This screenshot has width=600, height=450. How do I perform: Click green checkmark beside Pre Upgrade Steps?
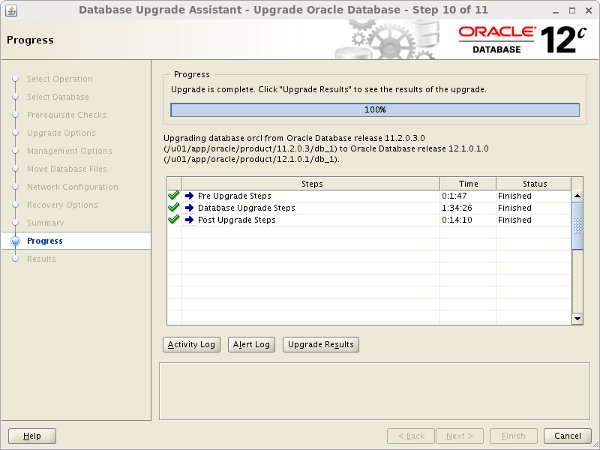click(174, 196)
